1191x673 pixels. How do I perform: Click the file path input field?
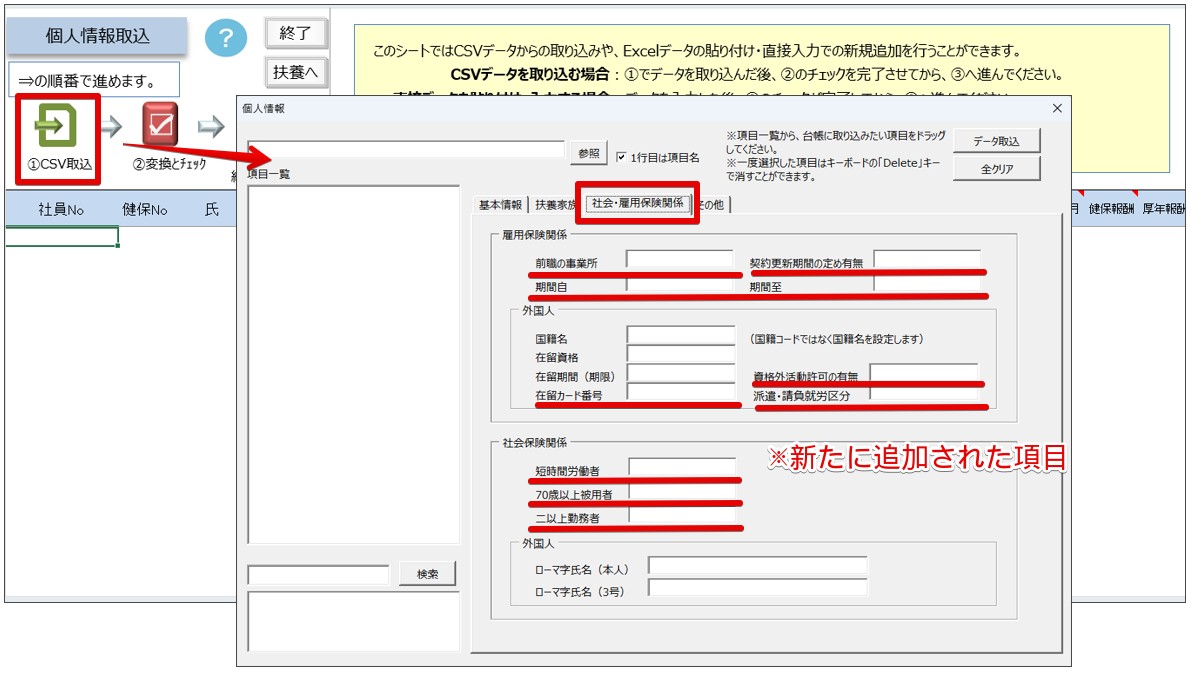406,149
